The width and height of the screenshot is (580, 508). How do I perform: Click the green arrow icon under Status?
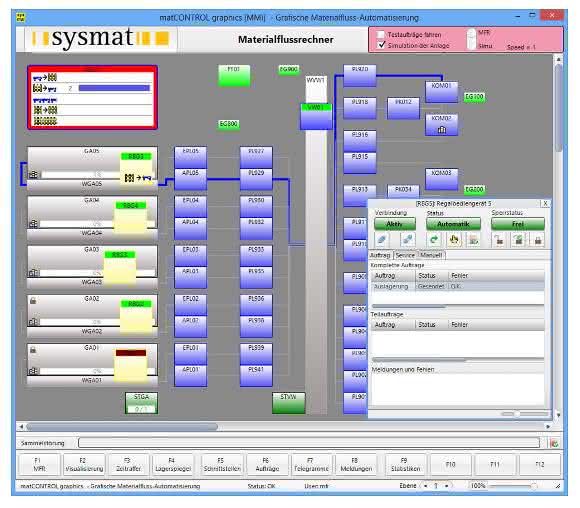coord(434,240)
